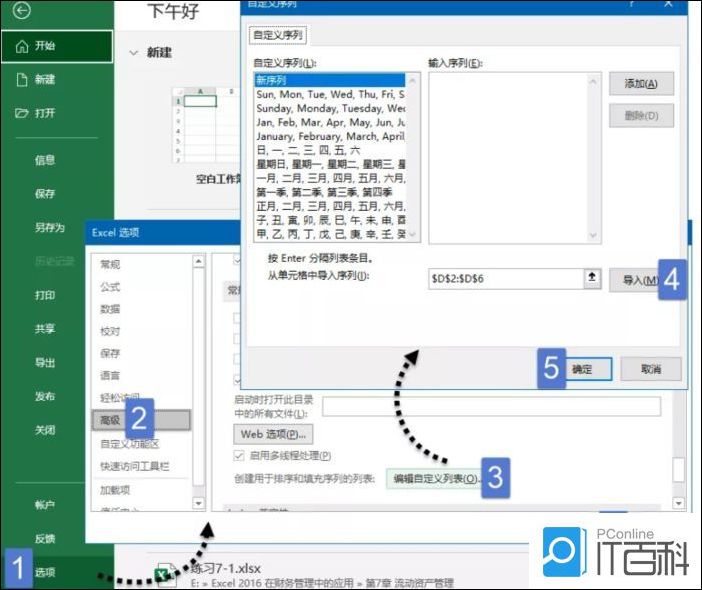
Task: Select the Jan, Feb, Mar list entry
Action: click(330, 122)
